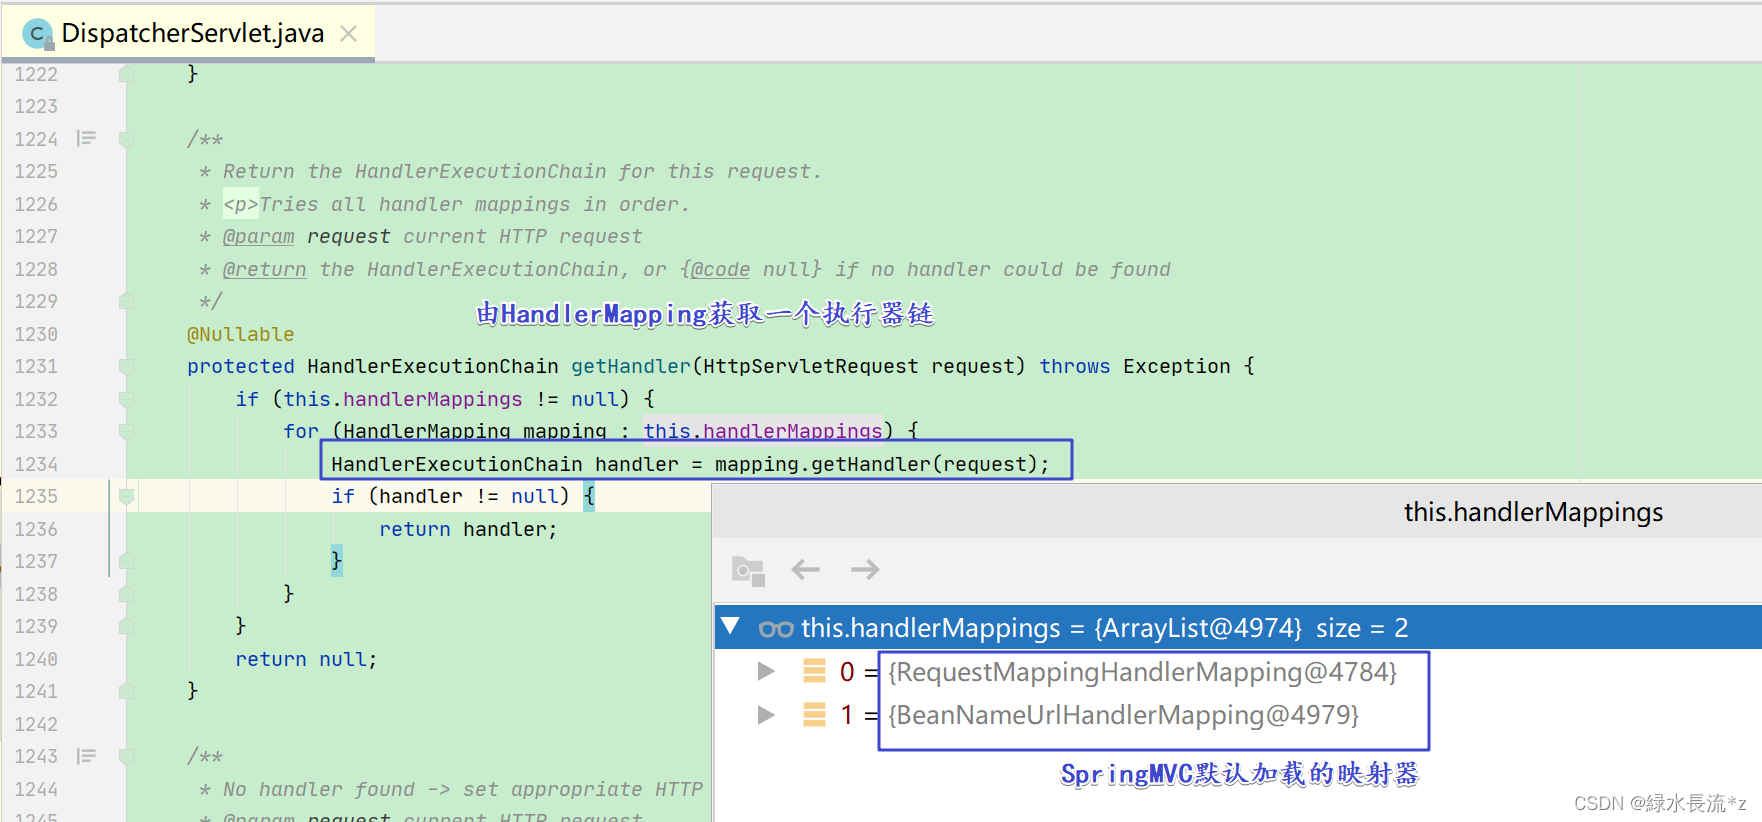Click the this.handlerMappings popup title
The image size is (1762, 822).
(1533, 512)
